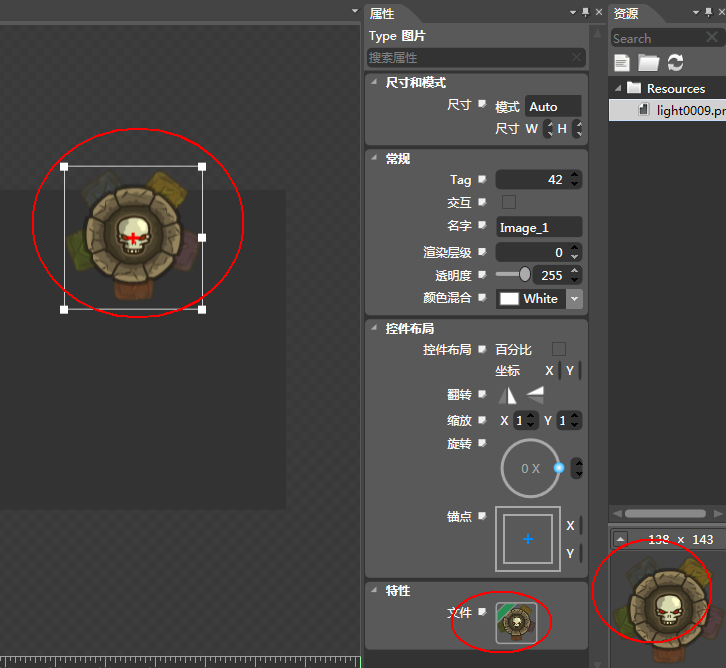
Task: Switch to the 资源 tab
Action: pyautogui.click(x=626, y=13)
